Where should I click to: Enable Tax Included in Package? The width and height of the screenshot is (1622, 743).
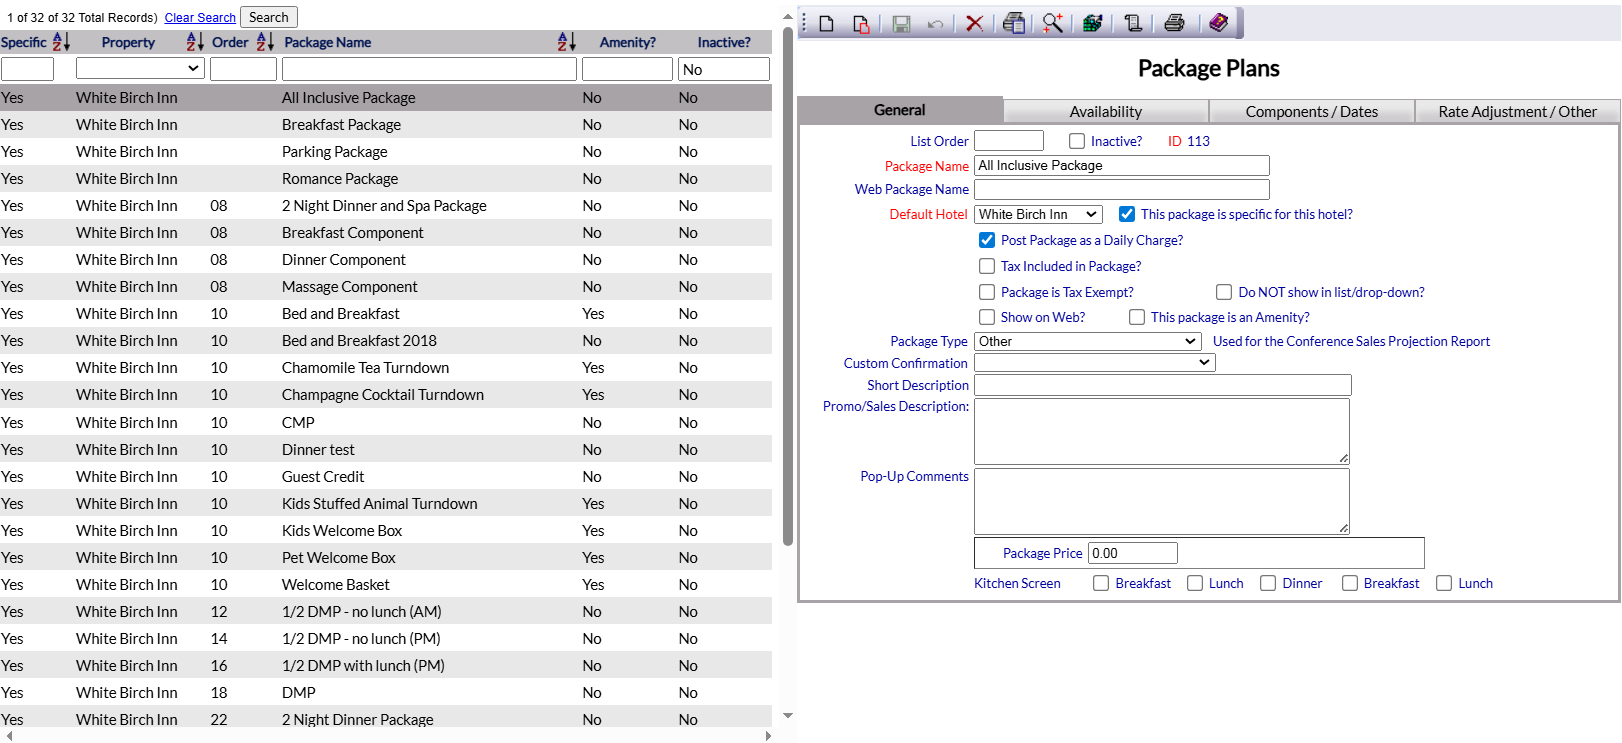[987, 266]
